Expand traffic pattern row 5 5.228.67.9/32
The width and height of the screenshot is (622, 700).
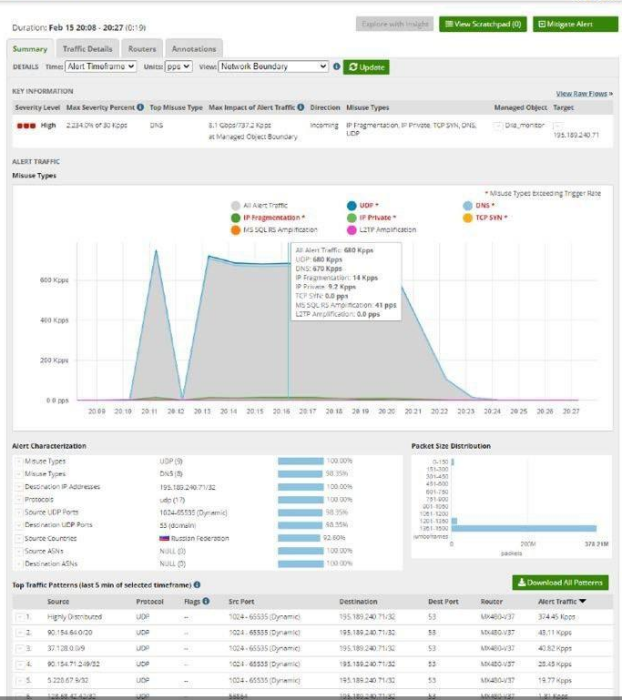point(19,680)
